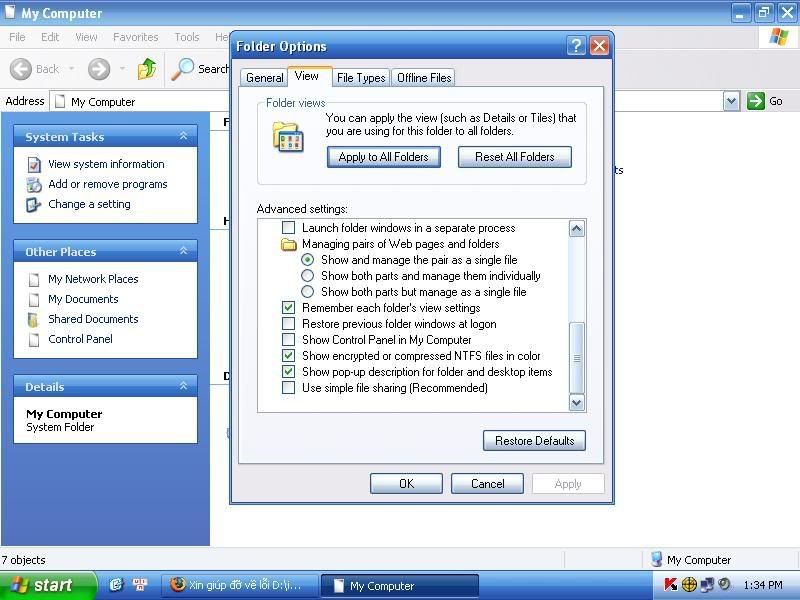Click the Managing pairs folder icon in list

tap(289, 244)
